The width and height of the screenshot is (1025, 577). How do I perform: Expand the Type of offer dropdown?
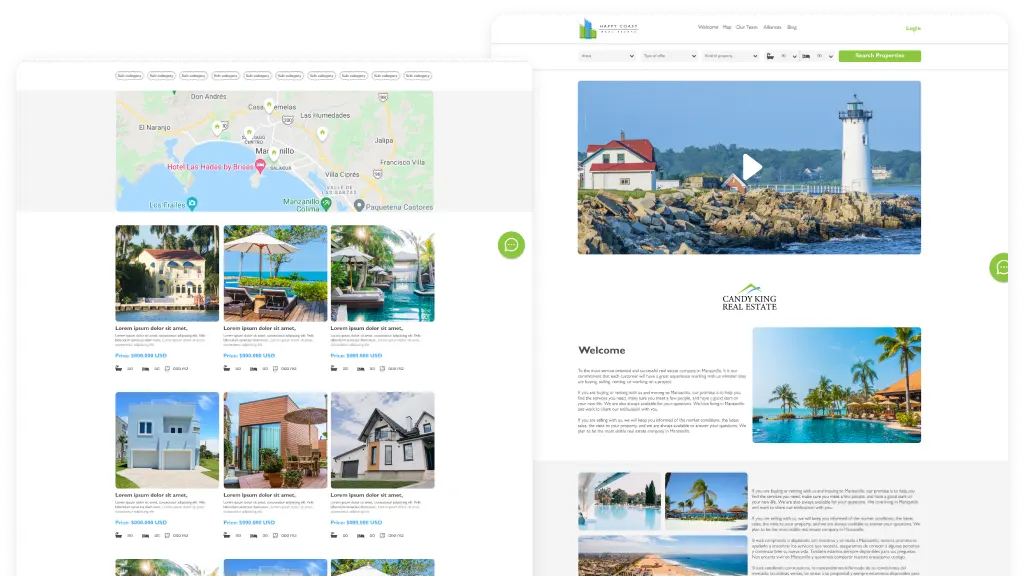(x=669, y=56)
